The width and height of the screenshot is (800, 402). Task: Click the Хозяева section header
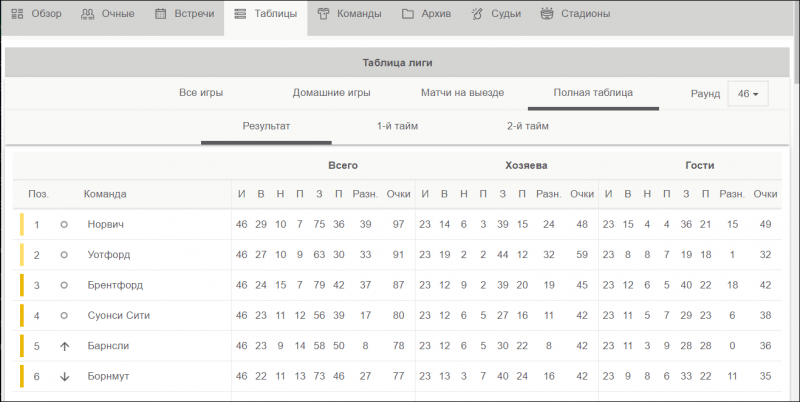click(x=526, y=165)
